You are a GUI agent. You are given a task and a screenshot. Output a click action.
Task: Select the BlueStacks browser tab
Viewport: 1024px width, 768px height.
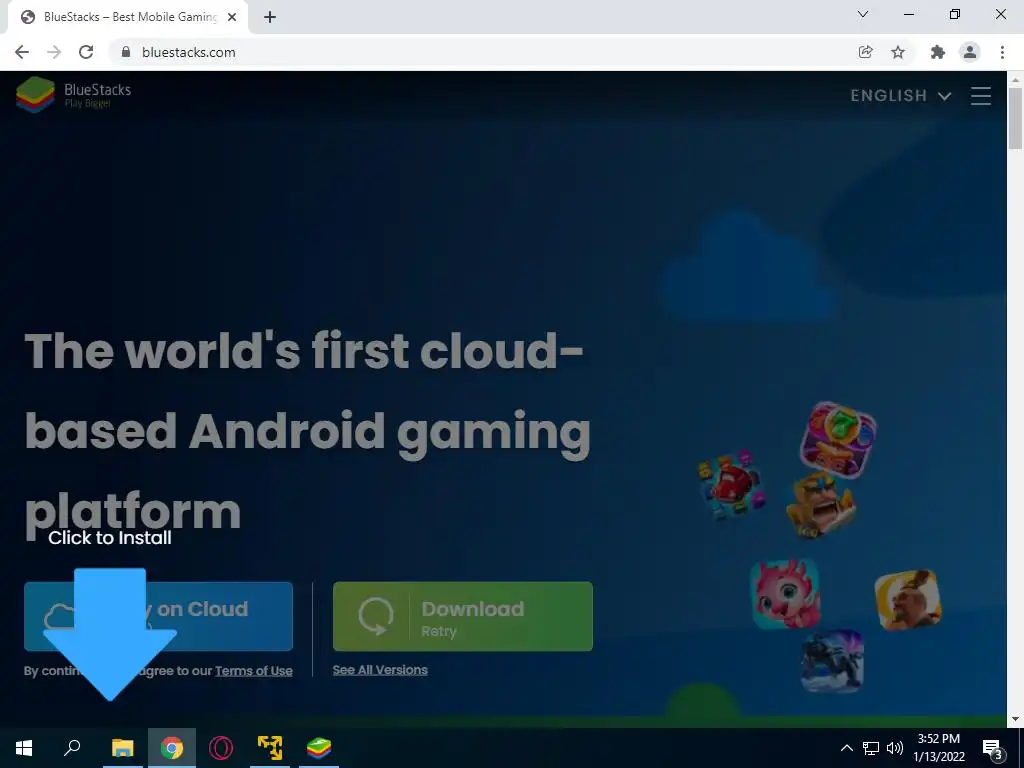(127, 17)
